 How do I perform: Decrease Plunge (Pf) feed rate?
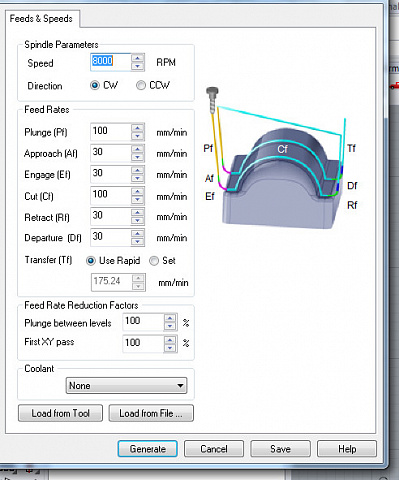137,136
